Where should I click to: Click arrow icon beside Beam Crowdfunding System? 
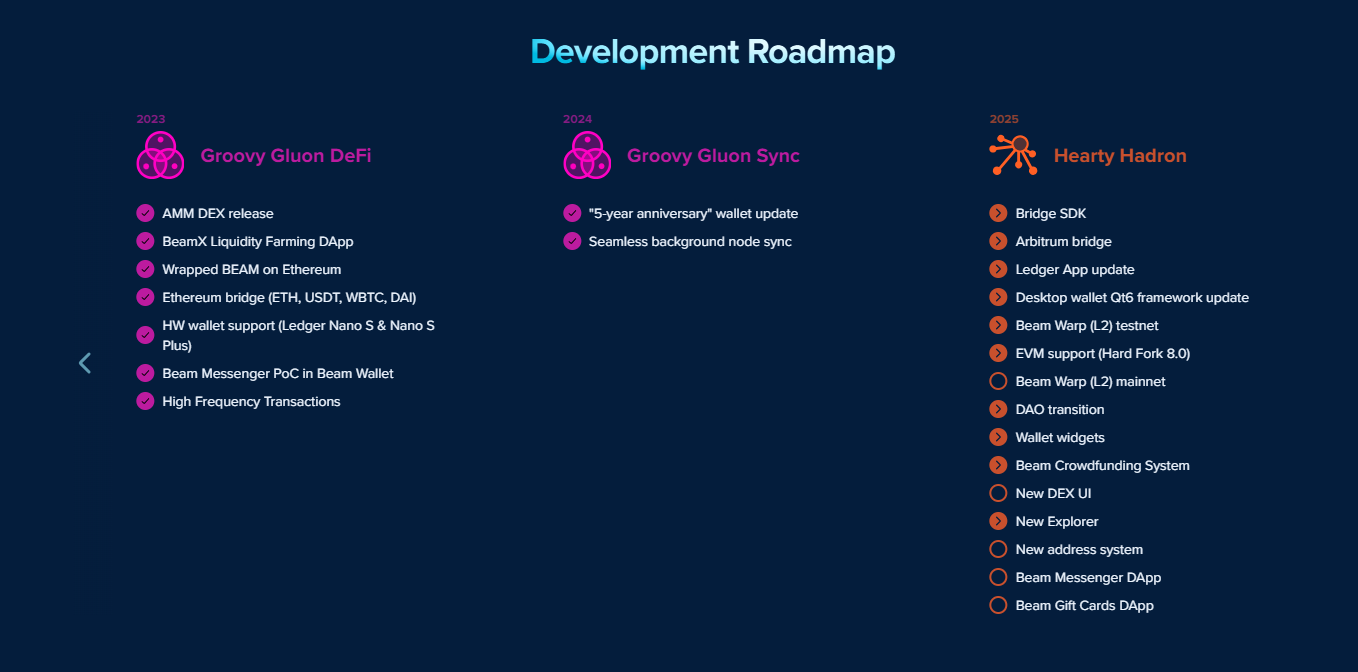[998, 465]
